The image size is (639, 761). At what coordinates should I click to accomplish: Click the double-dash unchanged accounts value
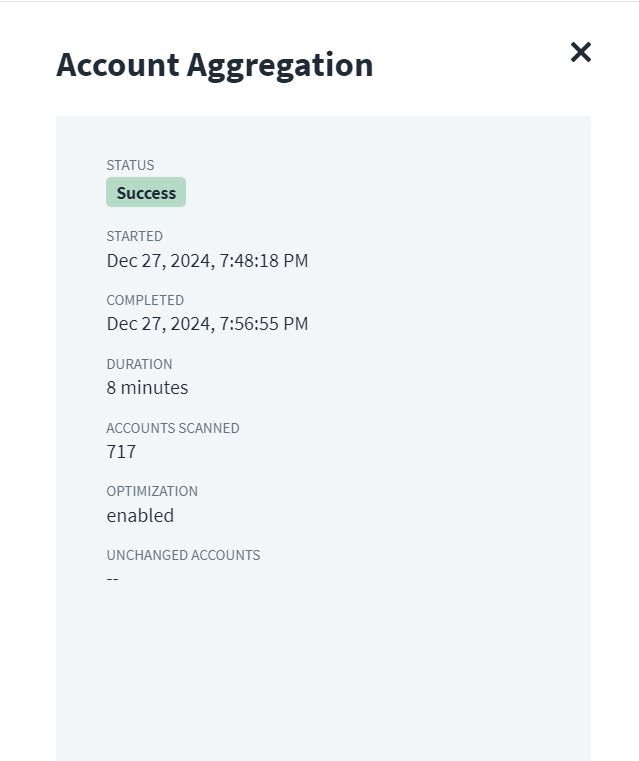tap(113, 579)
